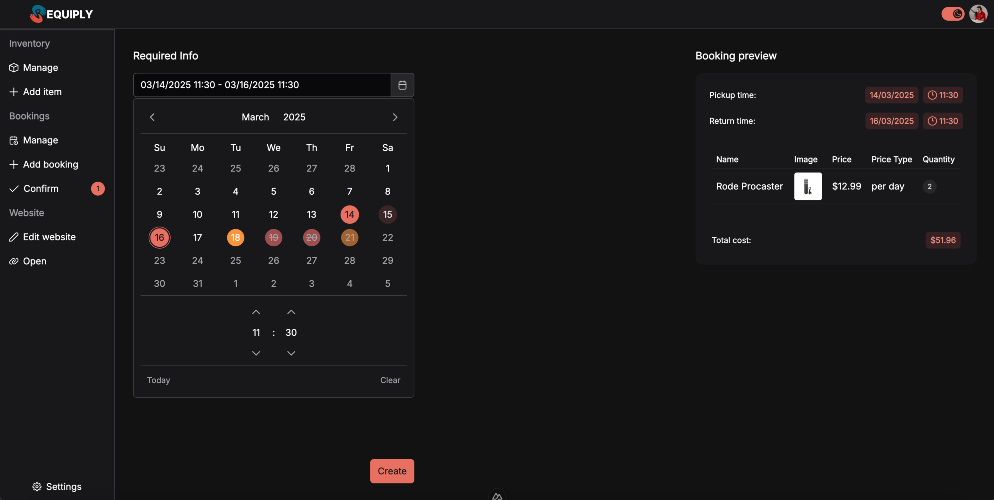Click the quantity 2 badge
The image size is (994, 500).
[x=929, y=186]
